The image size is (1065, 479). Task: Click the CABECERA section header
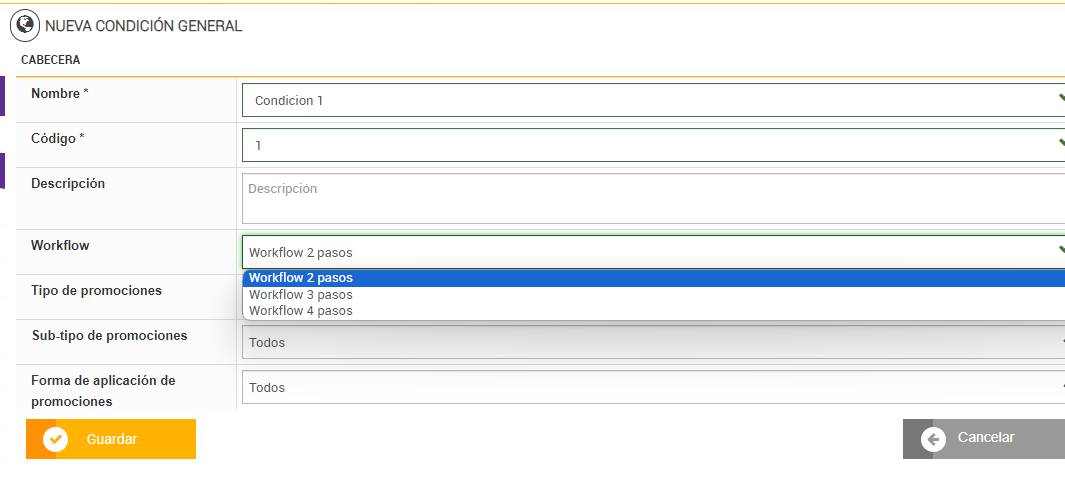(50, 60)
